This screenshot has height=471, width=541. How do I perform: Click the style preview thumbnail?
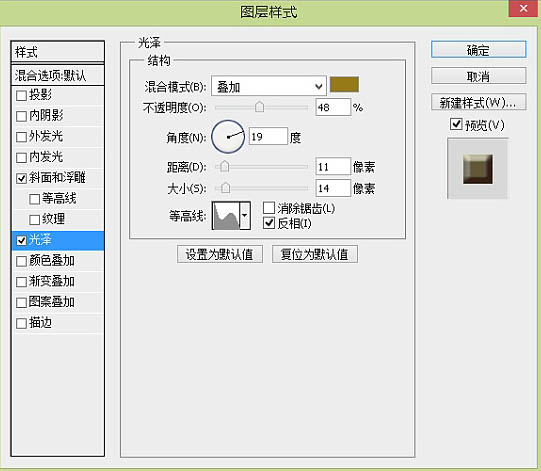[478, 169]
